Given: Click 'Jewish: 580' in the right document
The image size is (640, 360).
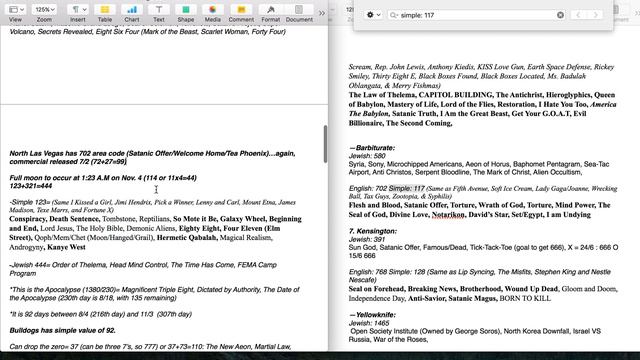Looking at the screenshot, I should pyautogui.click(x=367, y=156).
